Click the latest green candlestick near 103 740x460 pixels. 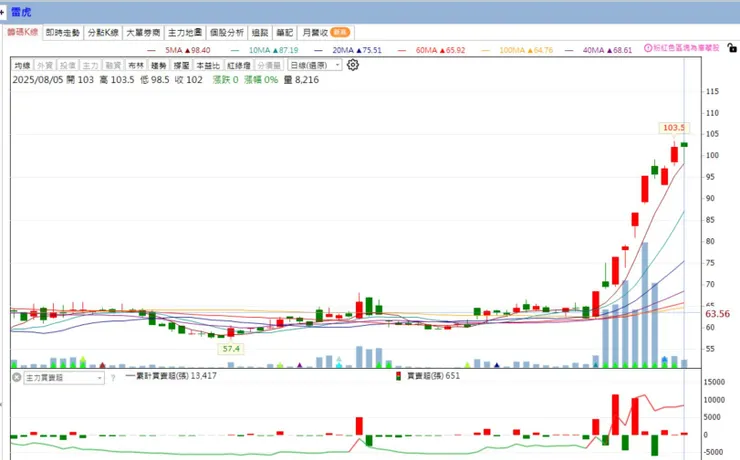click(x=684, y=145)
